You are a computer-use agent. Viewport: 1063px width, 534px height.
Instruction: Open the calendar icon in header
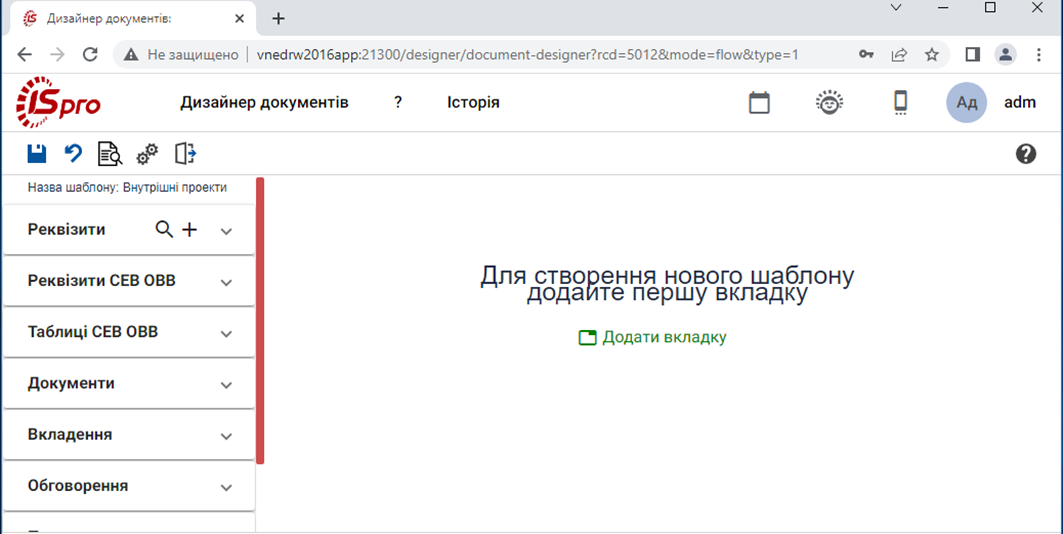coord(759,103)
